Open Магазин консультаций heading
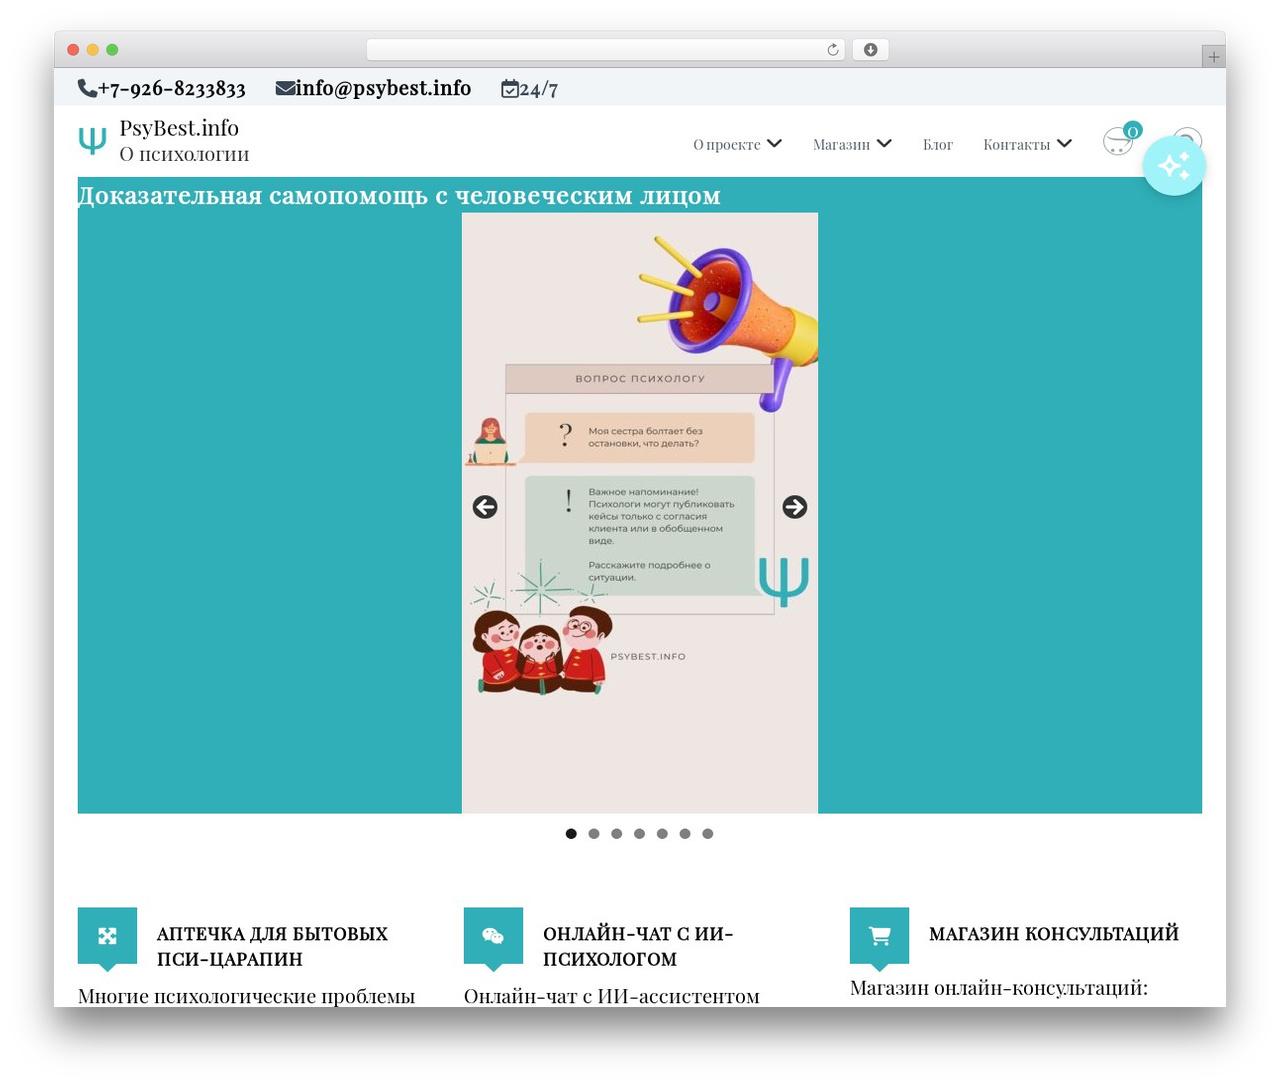This screenshot has height=1084, width=1280. click(1054, 934)
